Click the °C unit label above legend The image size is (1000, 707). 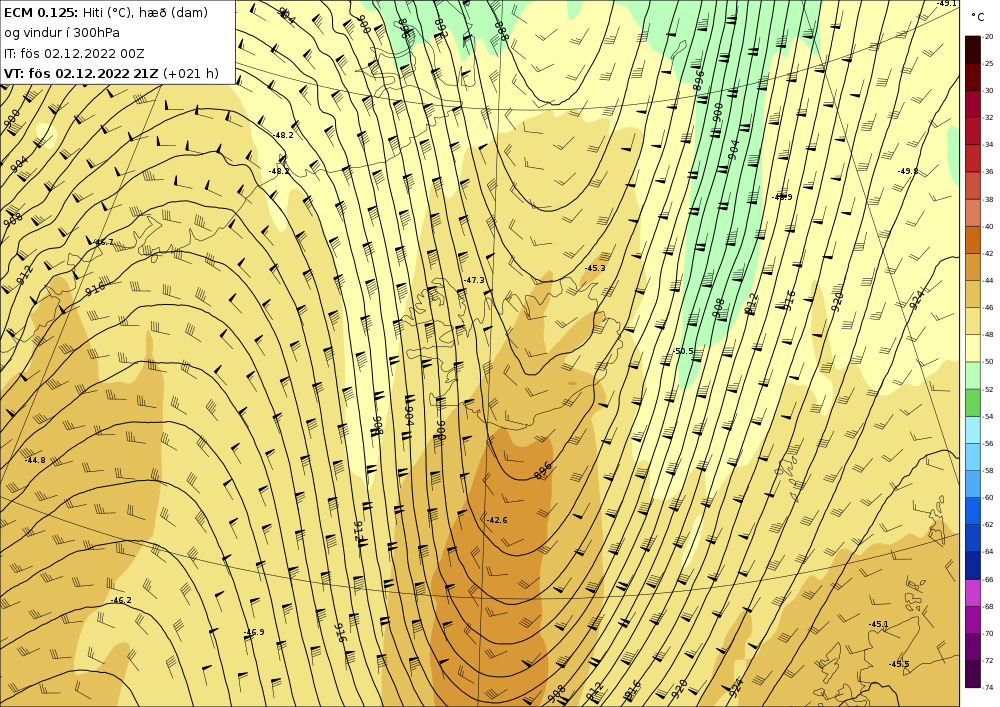coord(977,17)
